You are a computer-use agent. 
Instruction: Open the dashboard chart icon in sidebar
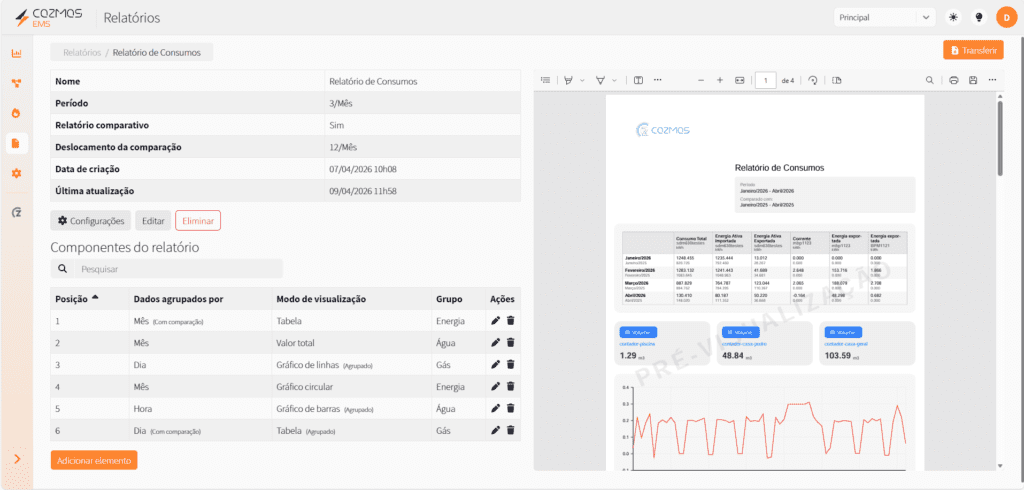[16, 53]
